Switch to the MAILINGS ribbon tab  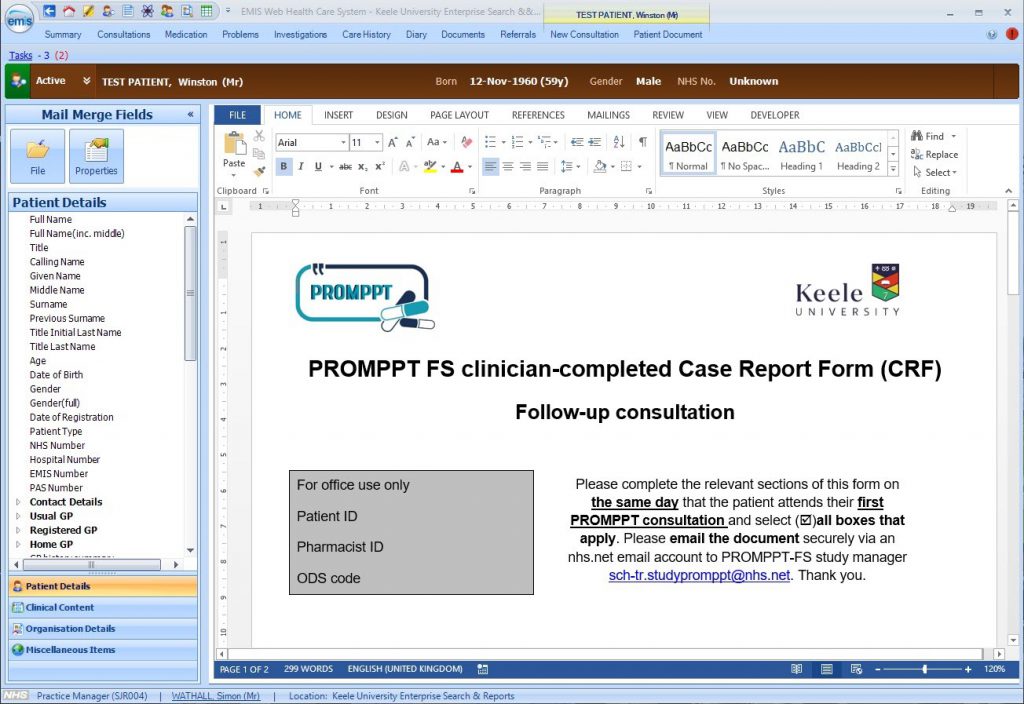coord(608,115)
